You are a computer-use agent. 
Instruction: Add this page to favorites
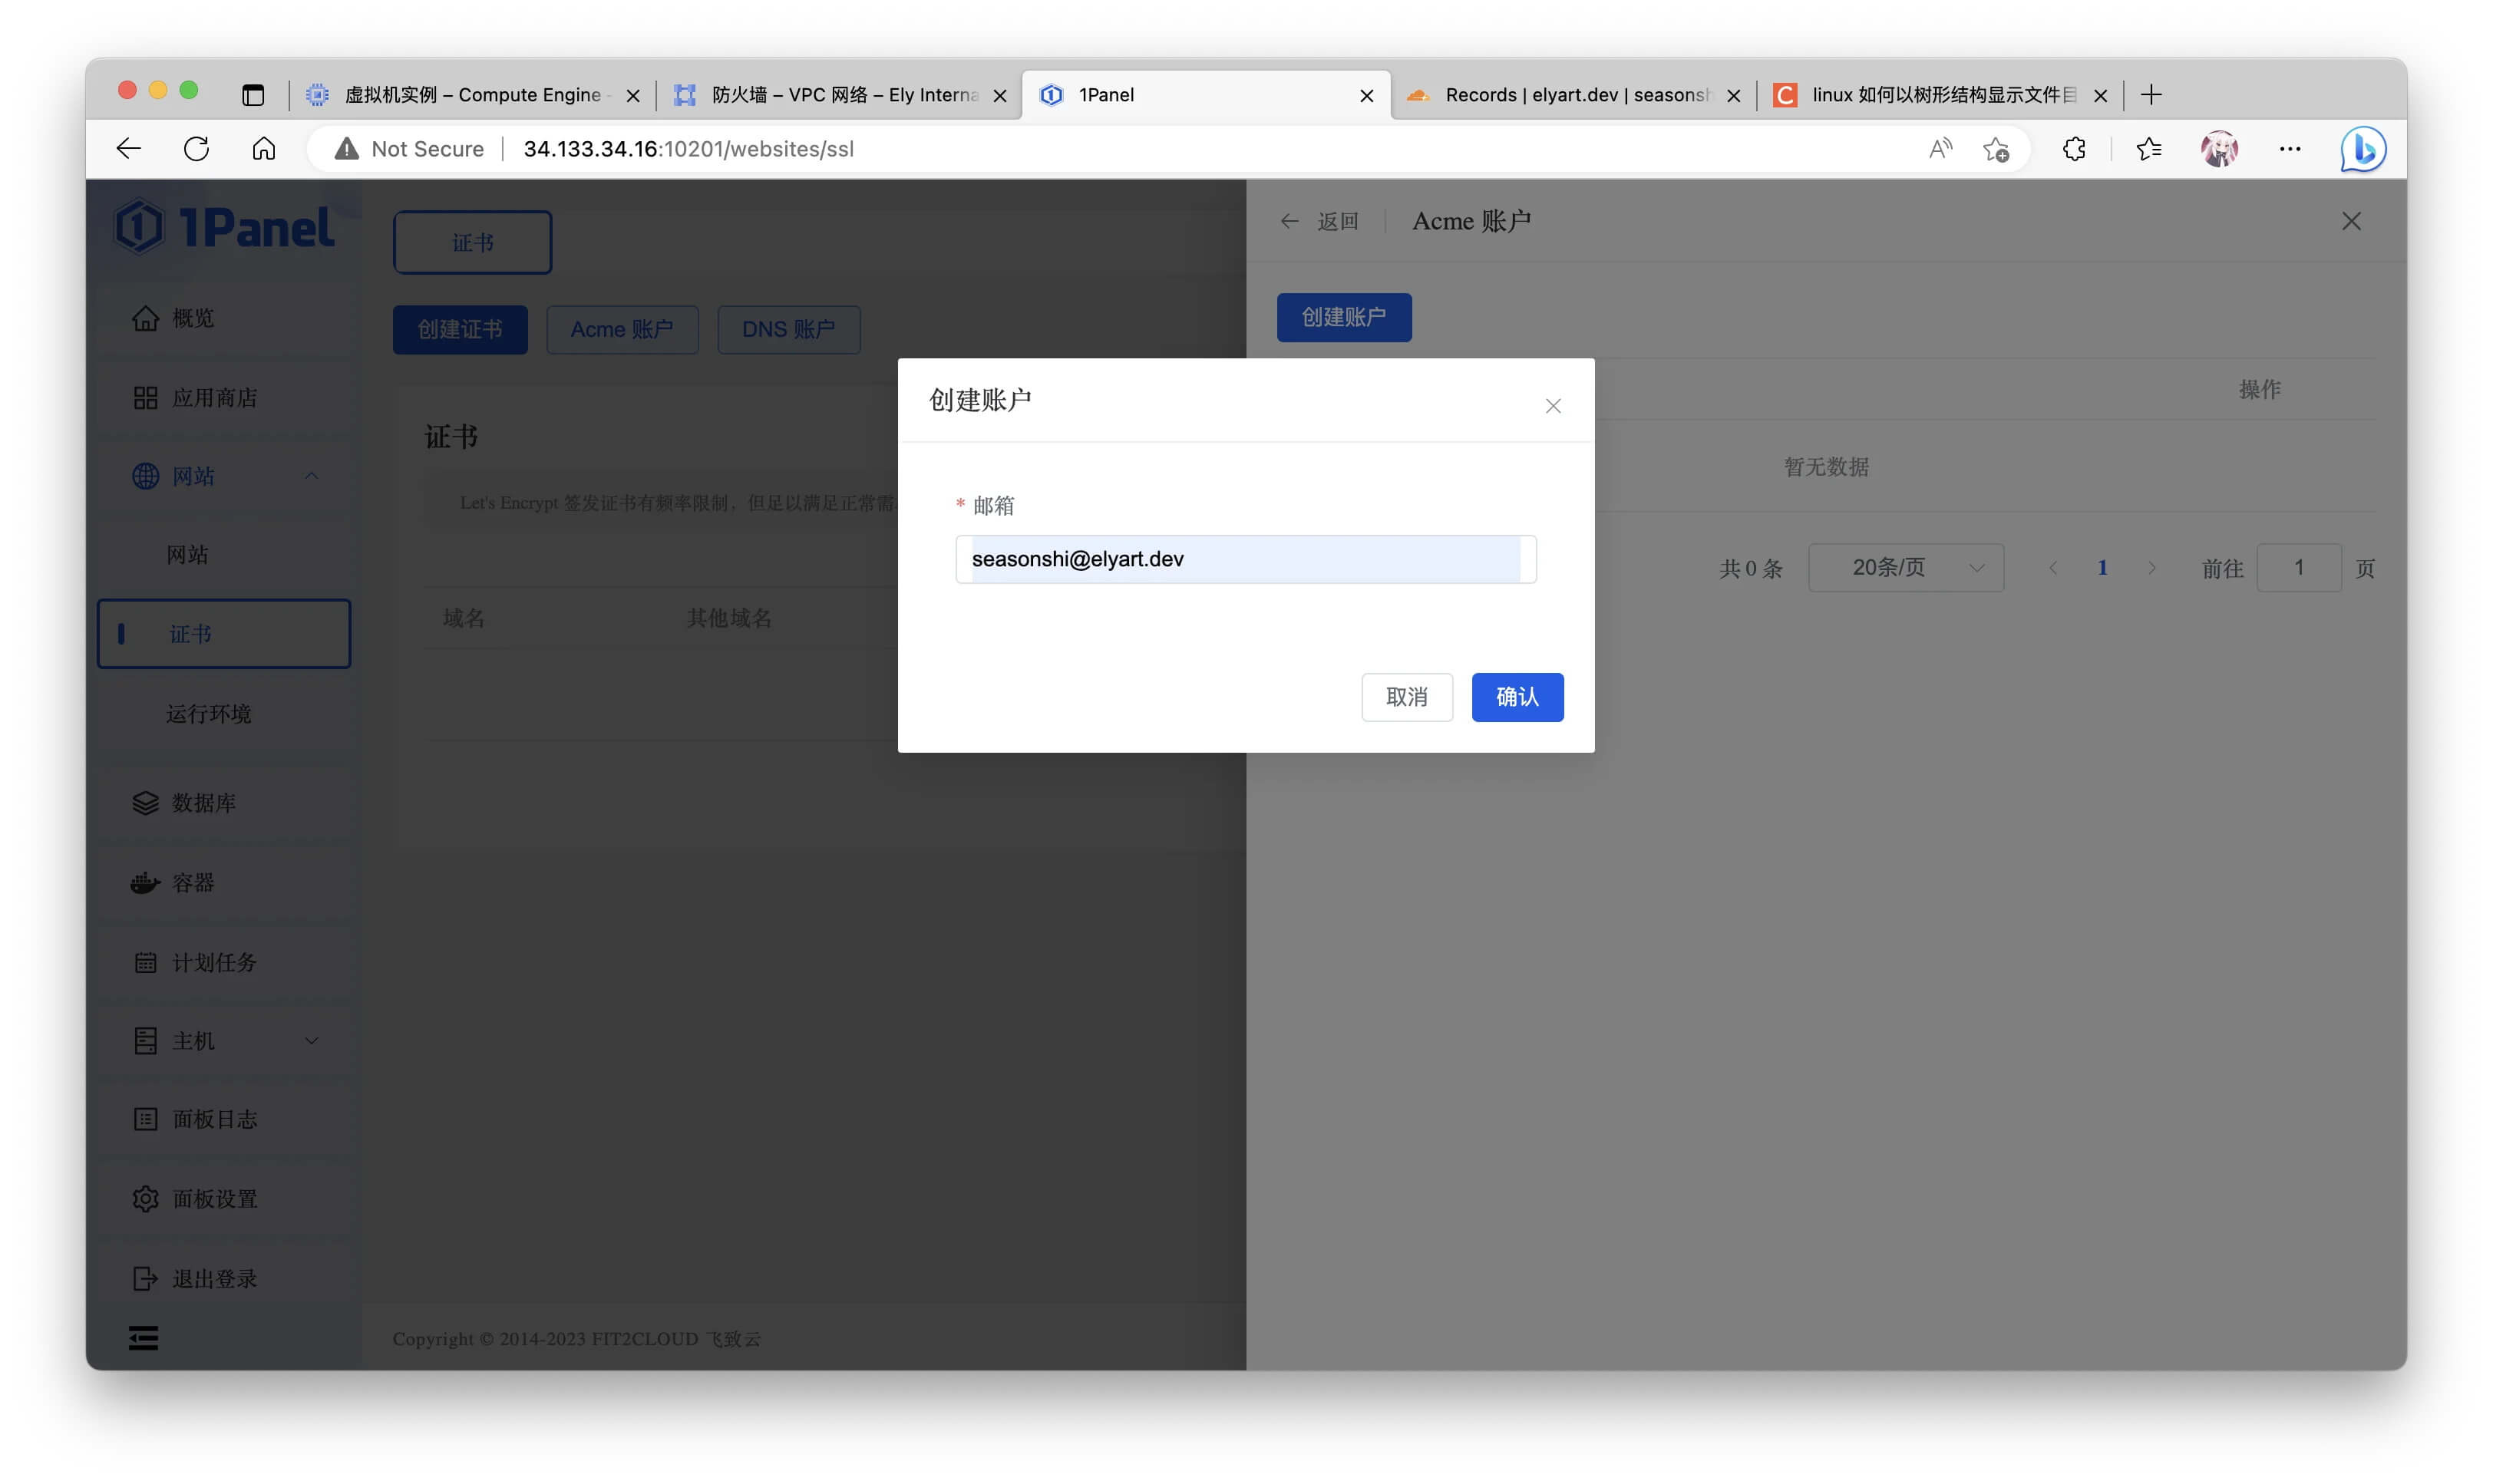pyautogui.click(x=1996, y=149)
